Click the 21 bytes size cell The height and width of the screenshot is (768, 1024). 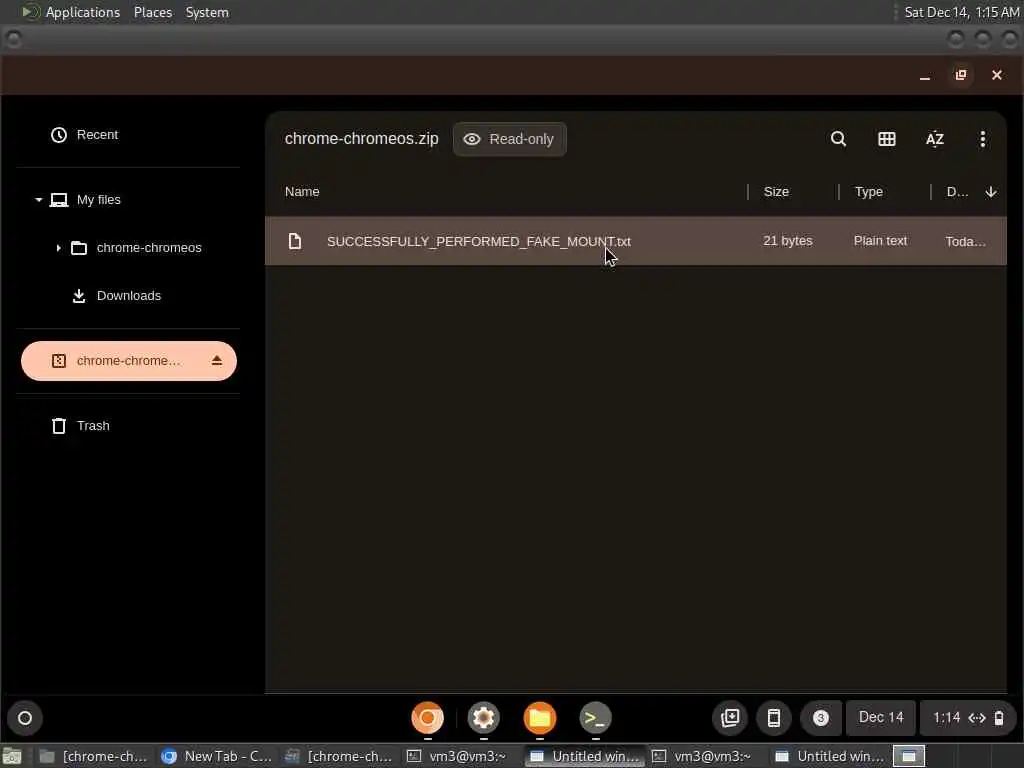click(788, 241)
